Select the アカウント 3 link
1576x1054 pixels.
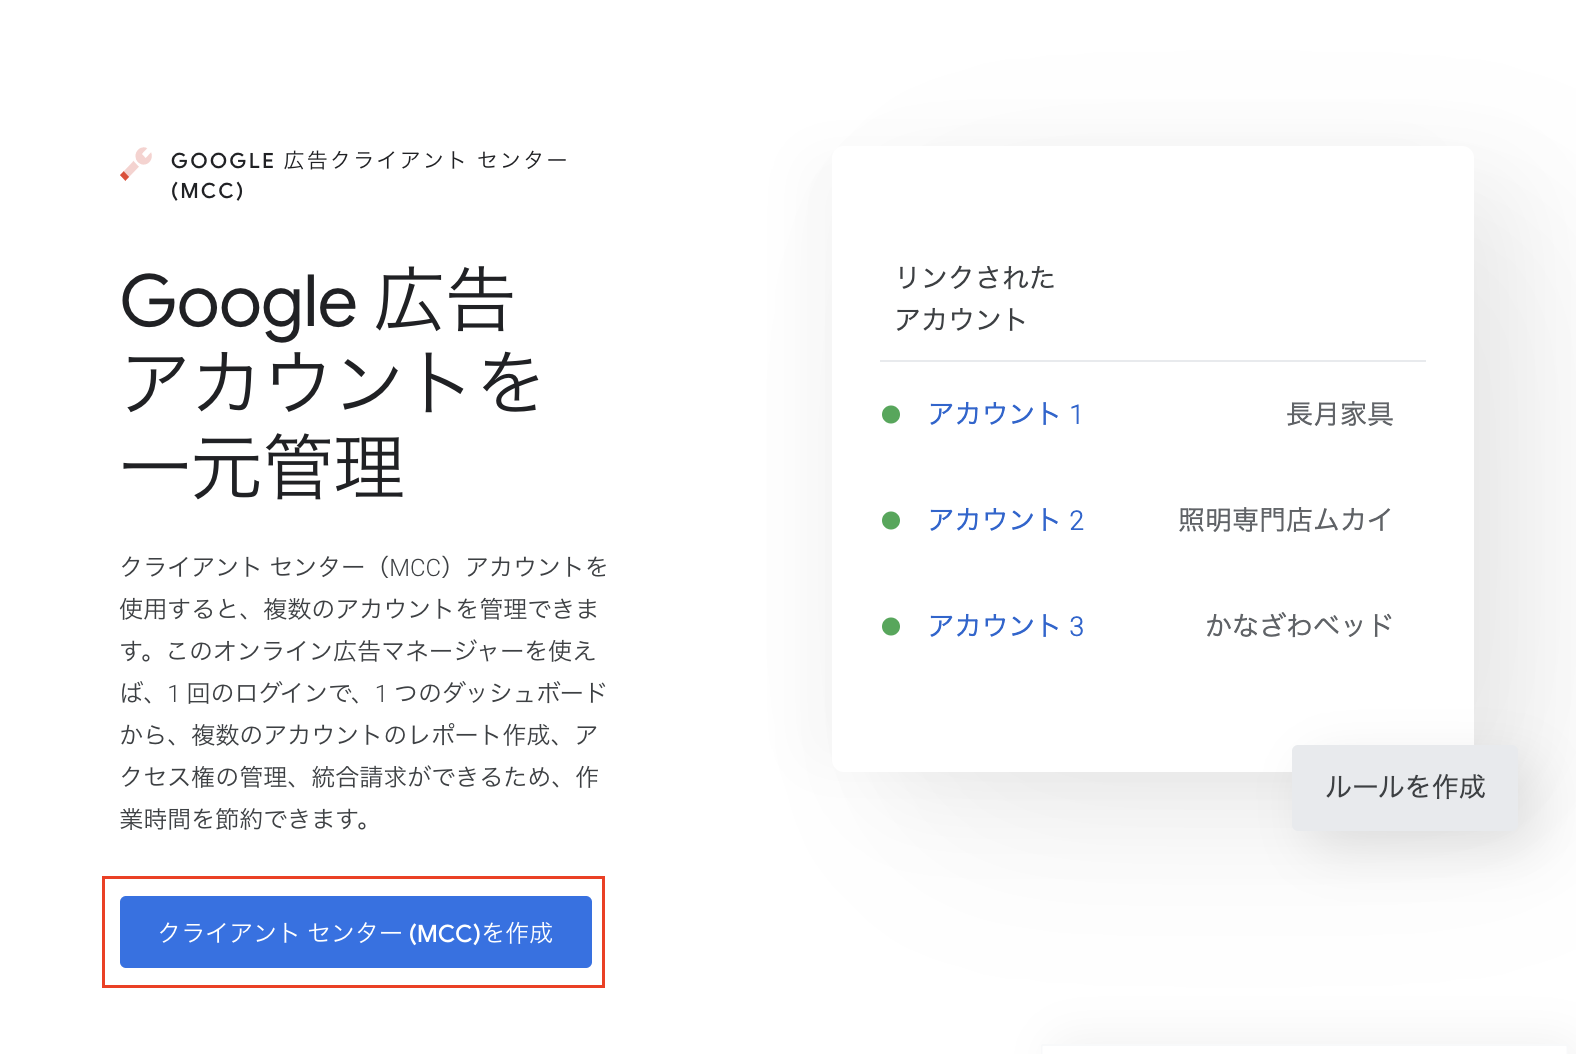(1005, 626)
